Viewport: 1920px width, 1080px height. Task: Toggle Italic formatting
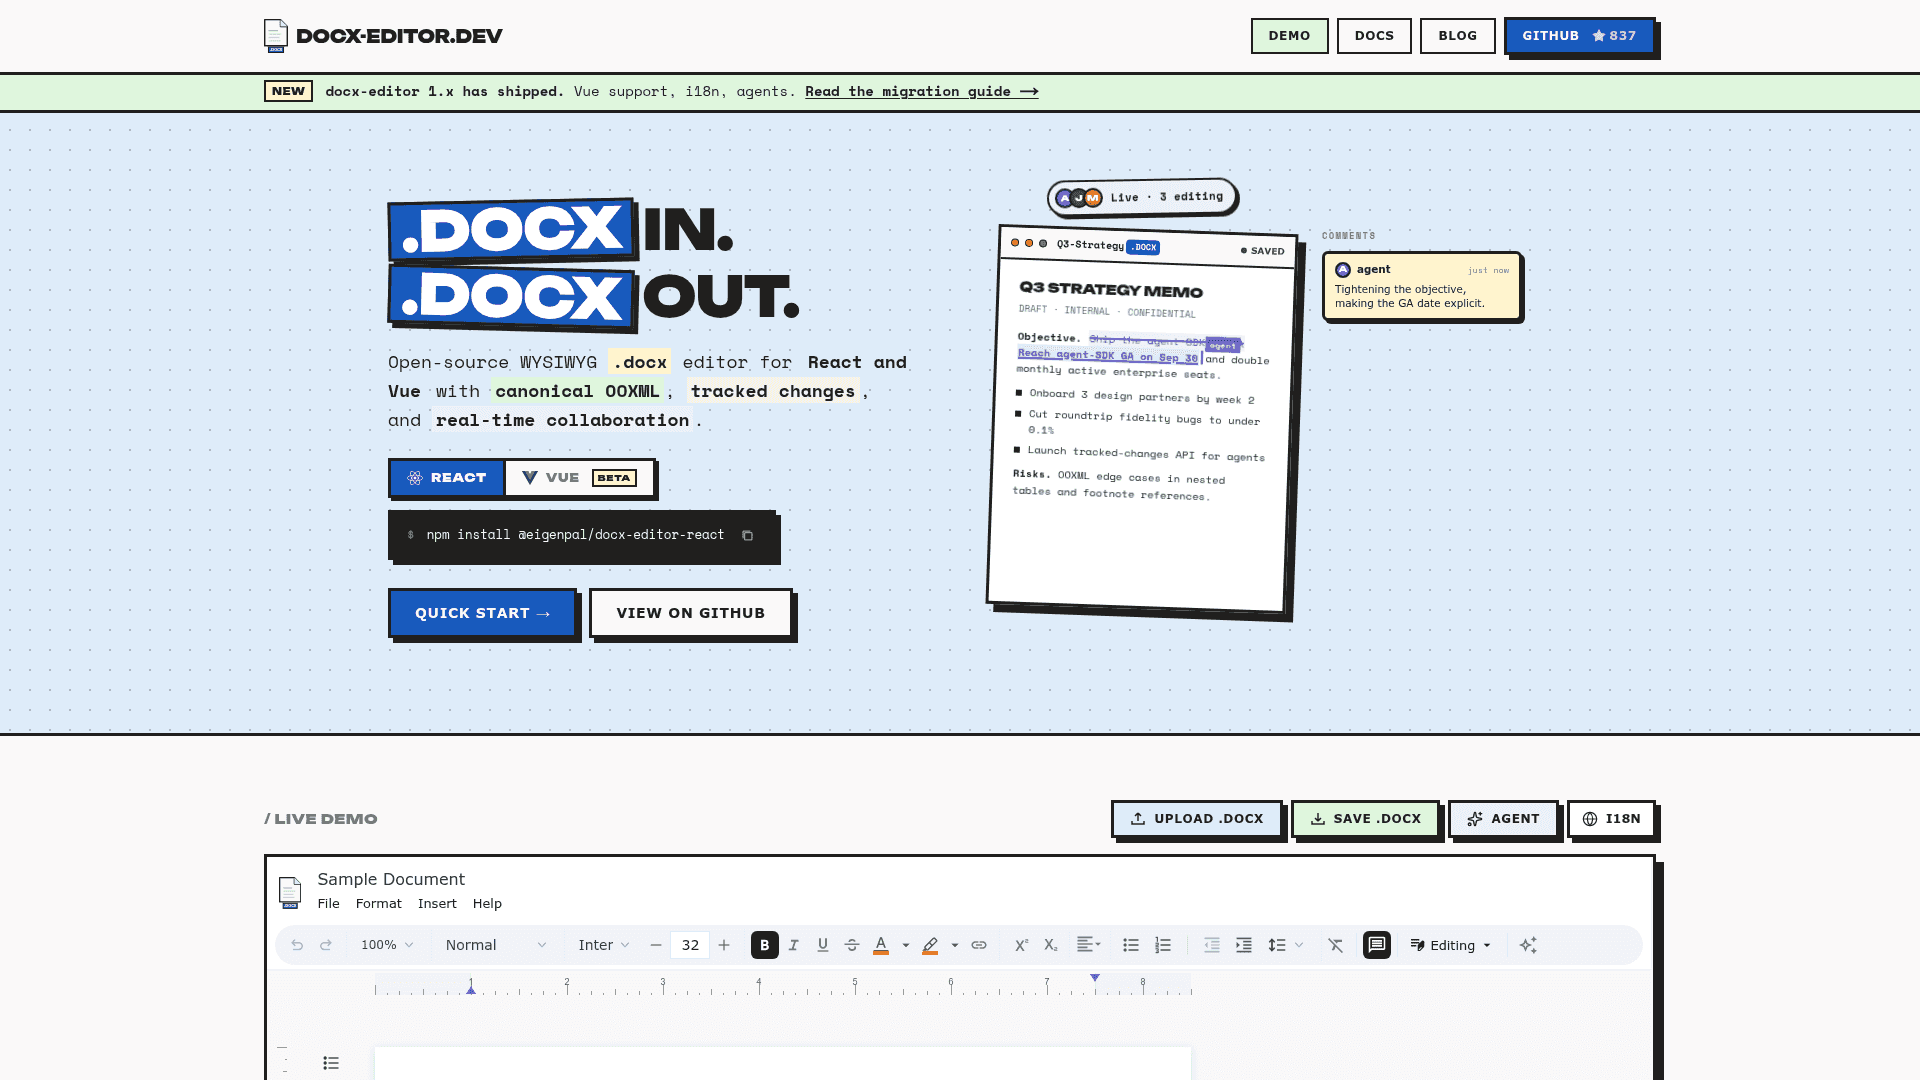tap(794, 945)
